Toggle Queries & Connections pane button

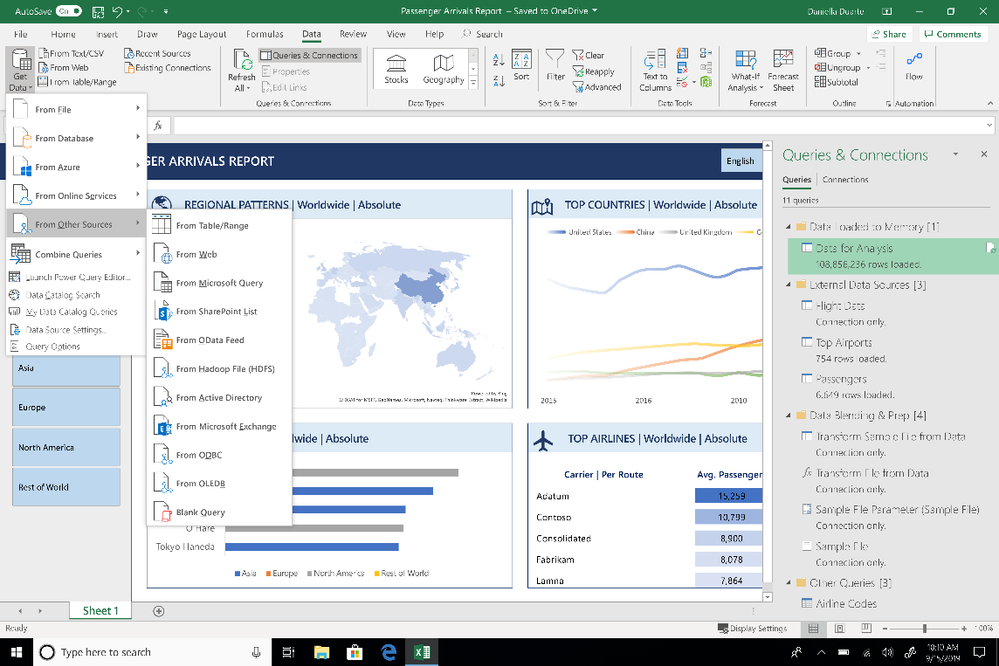point(310,55)
